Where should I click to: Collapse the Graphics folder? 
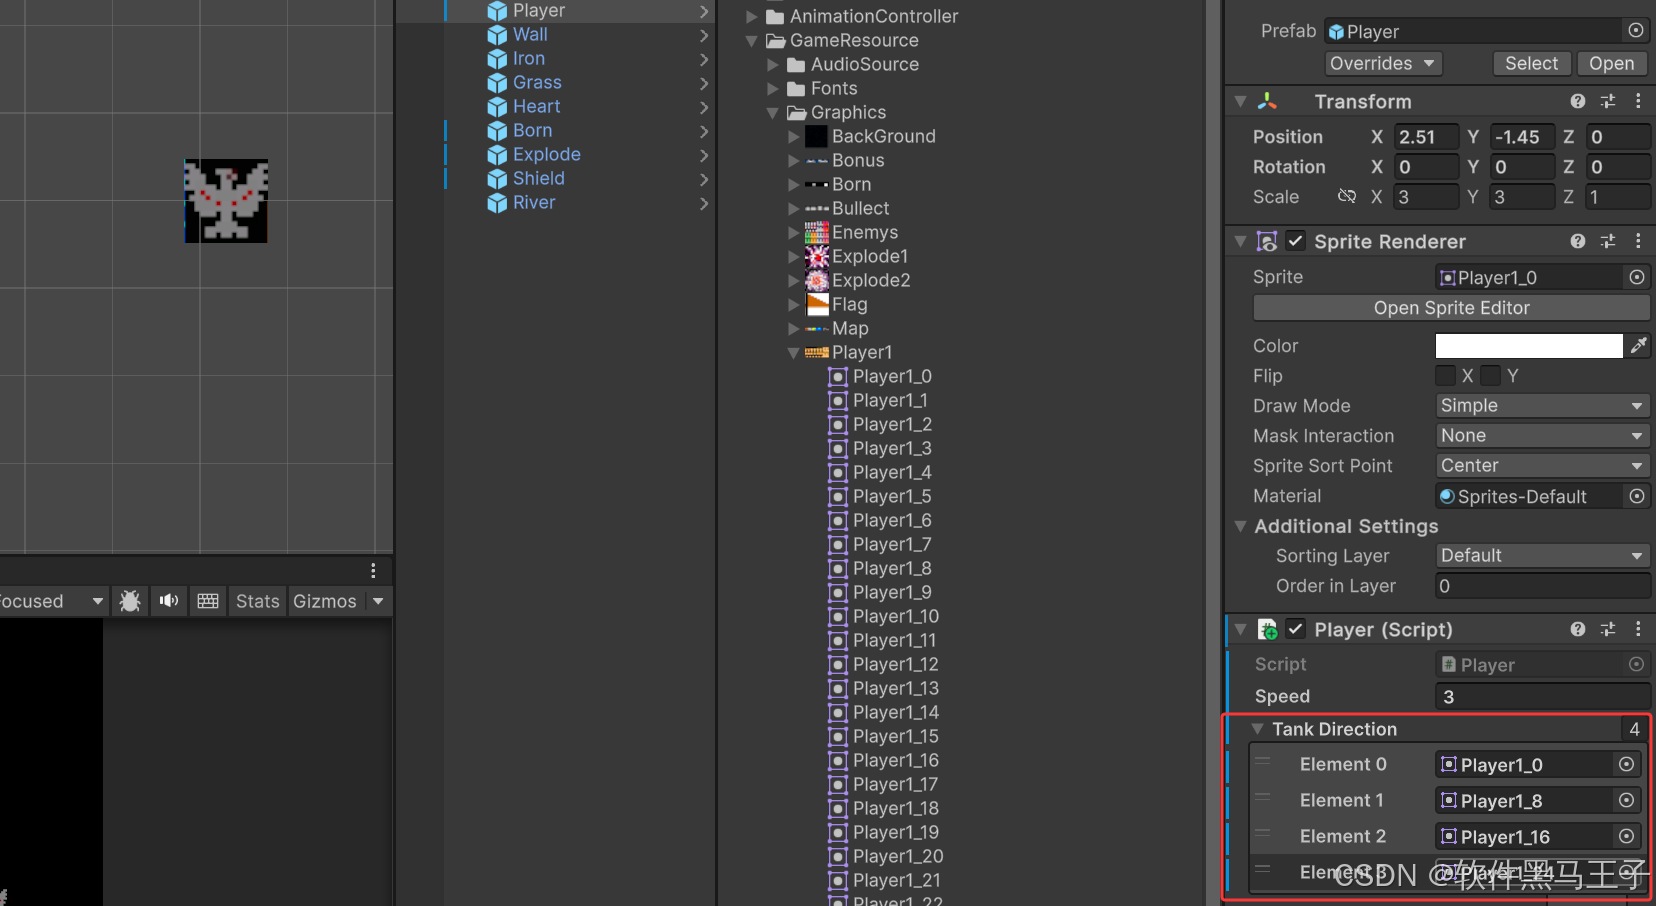click(772, 112)
